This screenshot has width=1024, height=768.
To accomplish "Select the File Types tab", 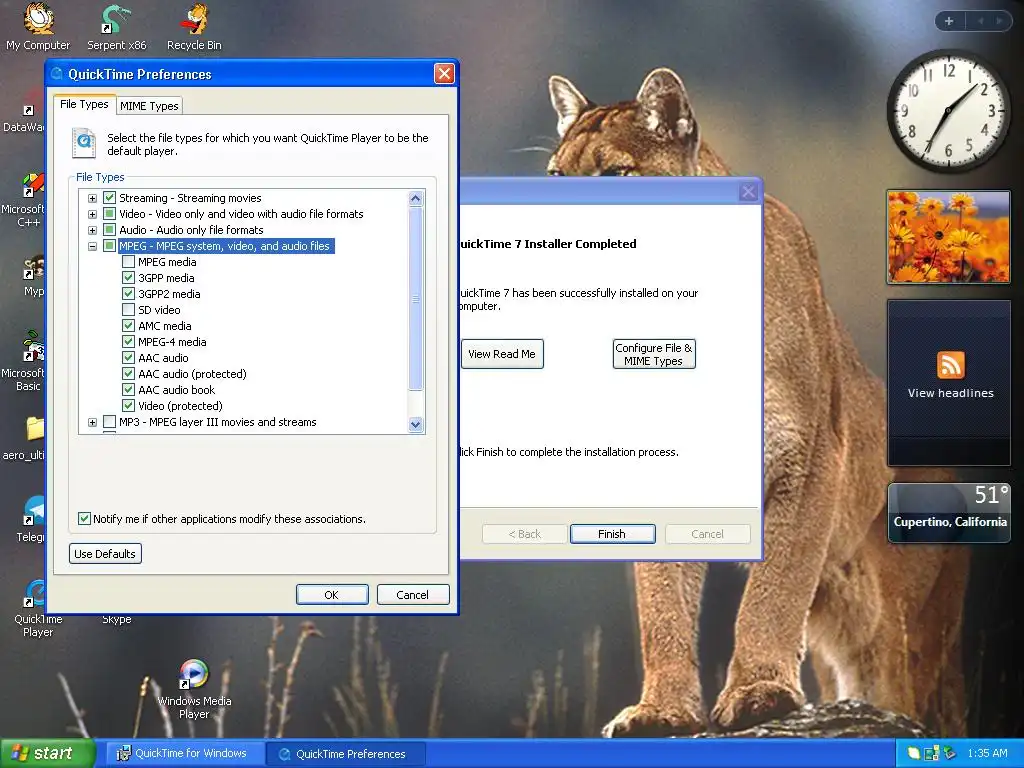I will (x=84, y=104).
